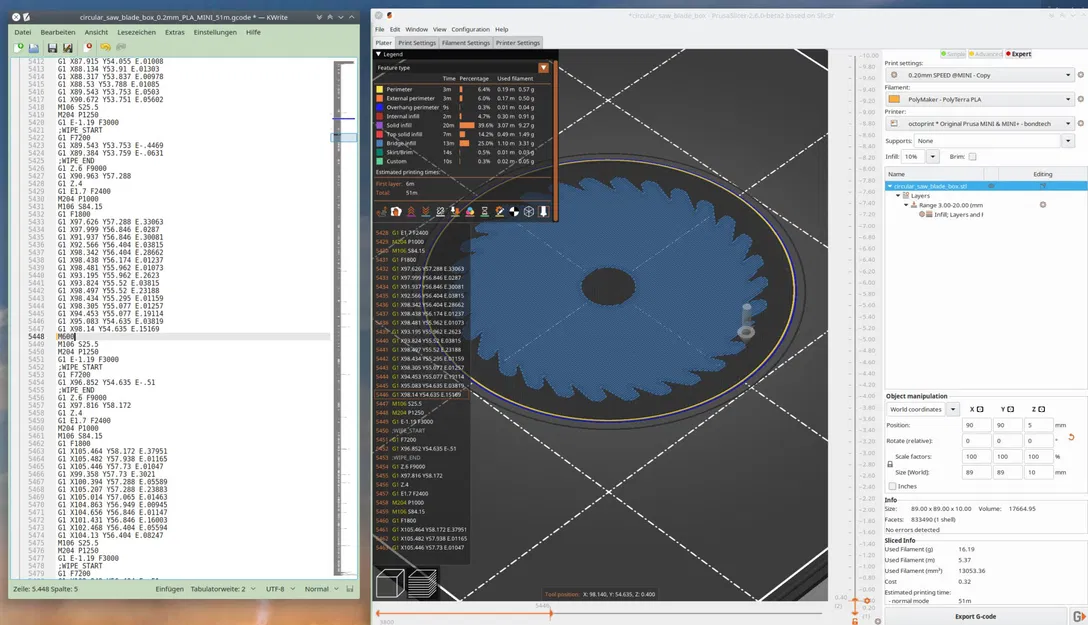Click the layers preview view icon
Screen dimensions: 1088x625
(x=422, y=582)
